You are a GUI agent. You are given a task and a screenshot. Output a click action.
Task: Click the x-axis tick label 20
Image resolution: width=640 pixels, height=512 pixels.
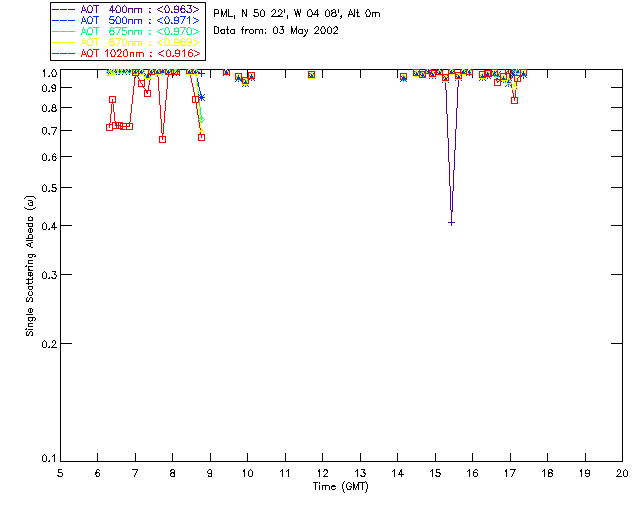point(622,473)
